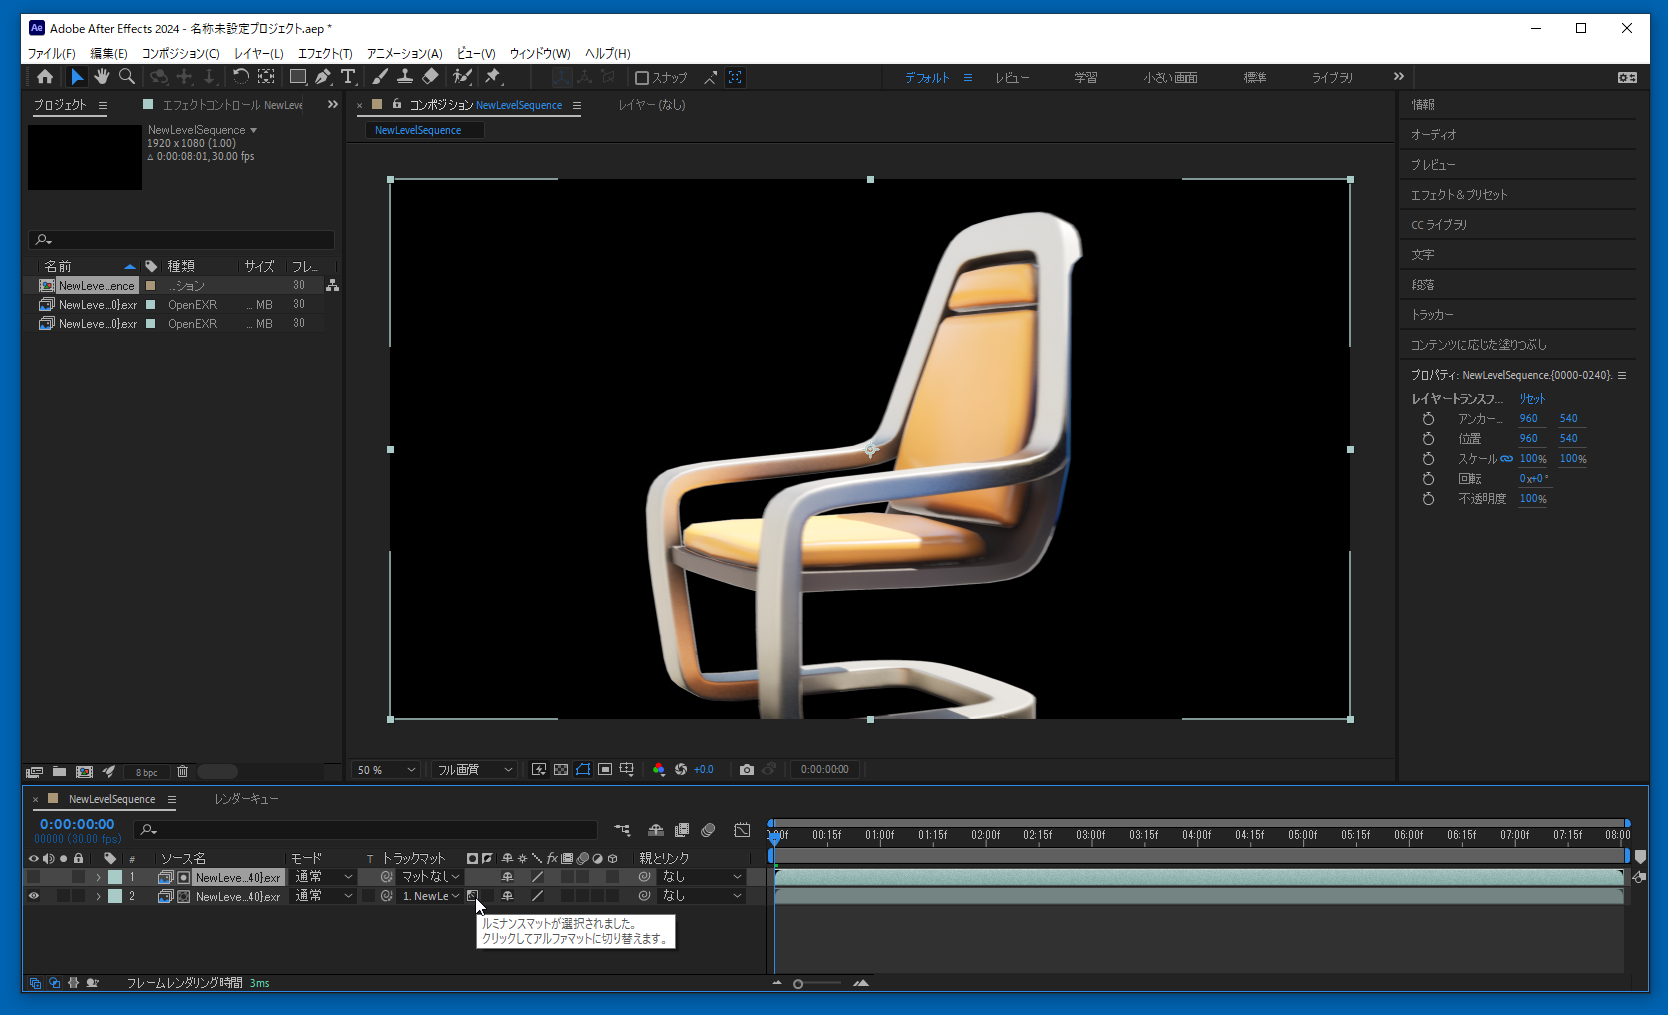The height and width of the screenshot is (1015, 1668).
Task: Open the フル画質 resolution dropdown
Action: point(474,769)
